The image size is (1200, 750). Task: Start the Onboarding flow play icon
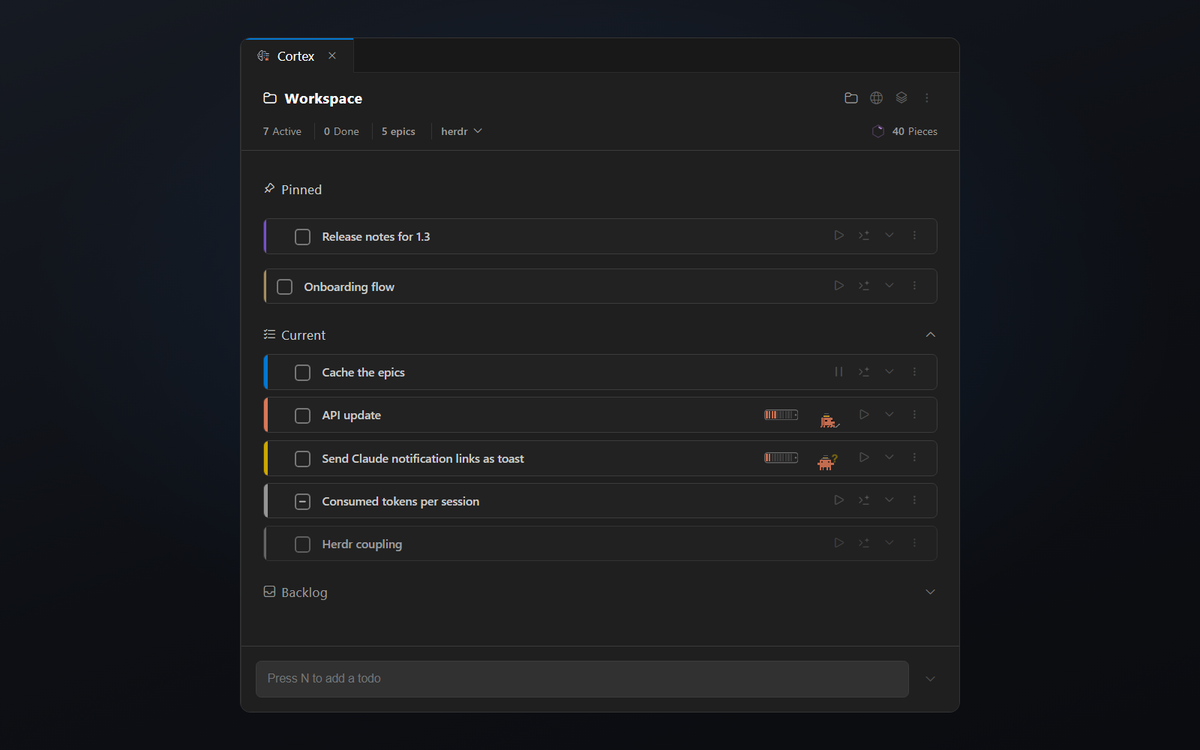(839, 286)
